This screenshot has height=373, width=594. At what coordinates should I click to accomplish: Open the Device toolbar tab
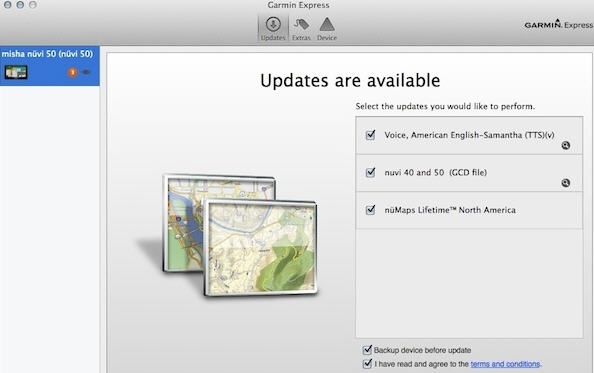point(327,29)
